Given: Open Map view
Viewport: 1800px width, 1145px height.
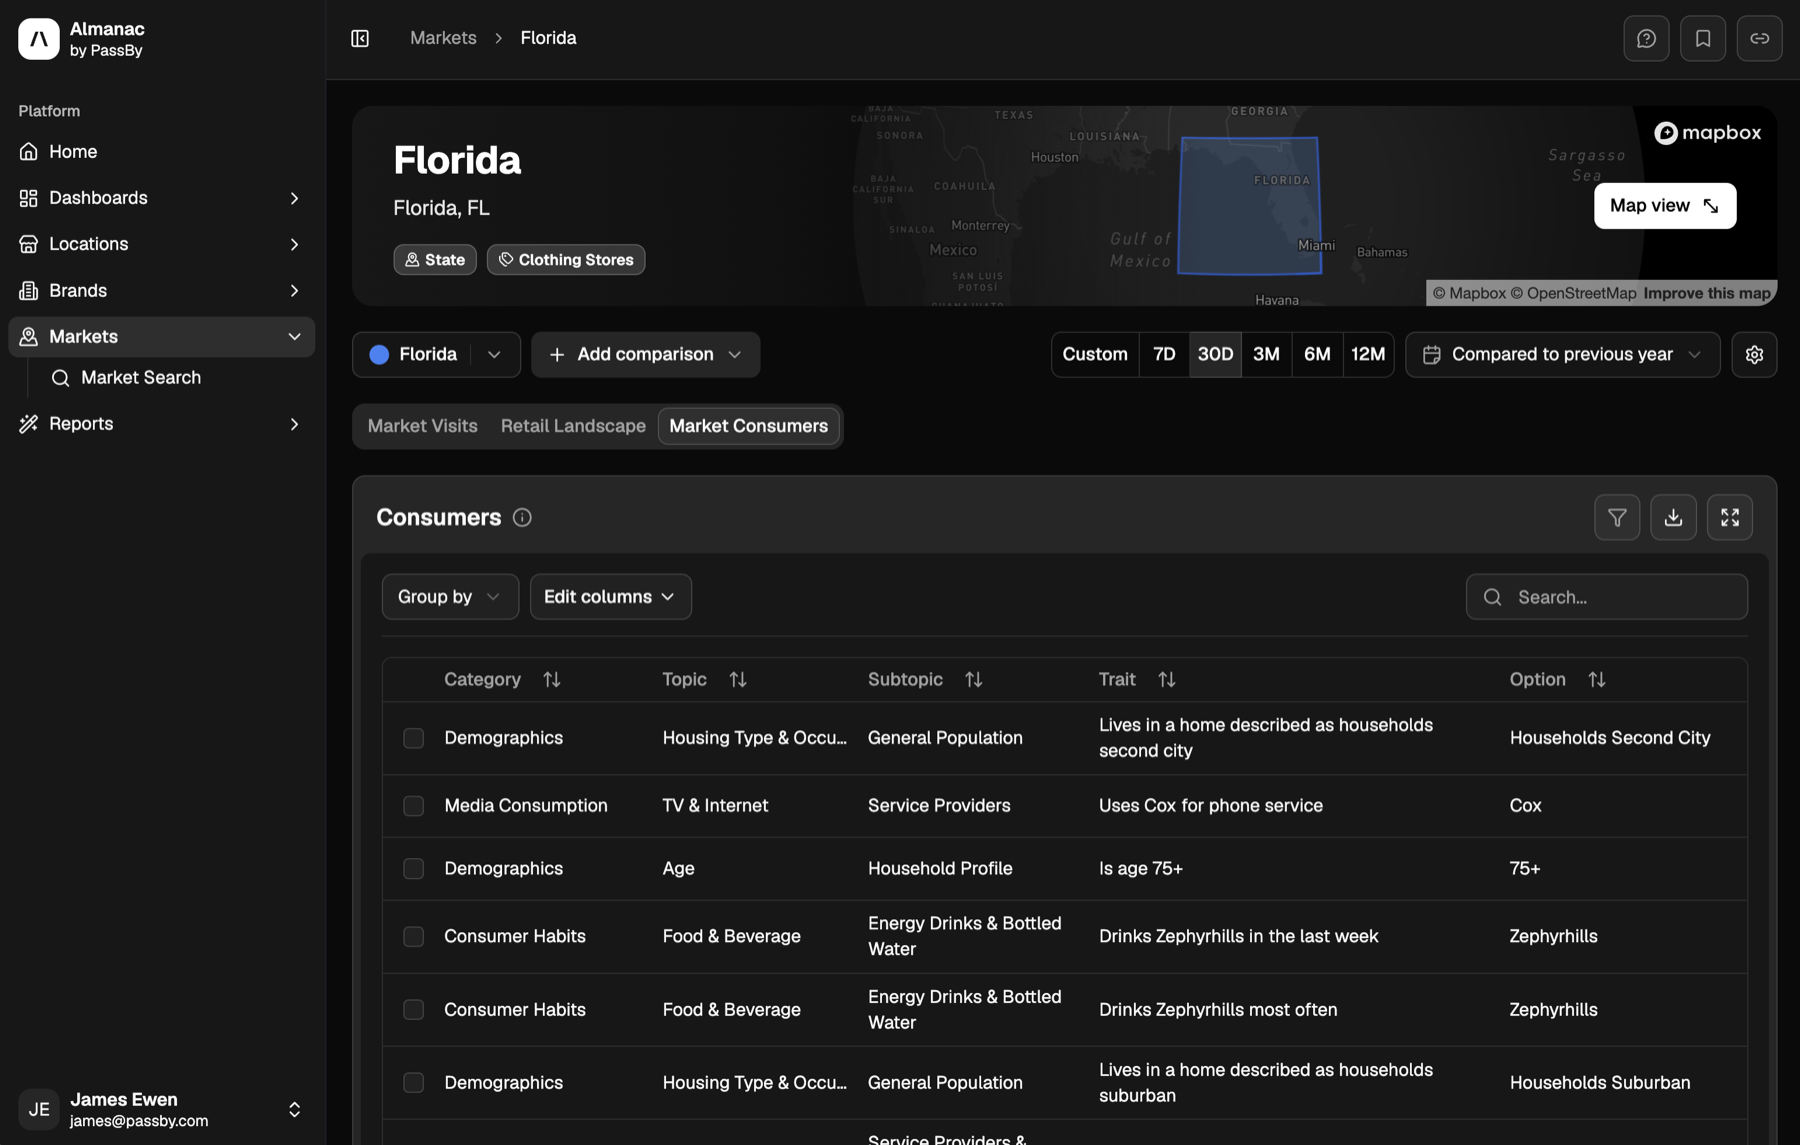Looking at the screenshot, I should click(1665, 206).
